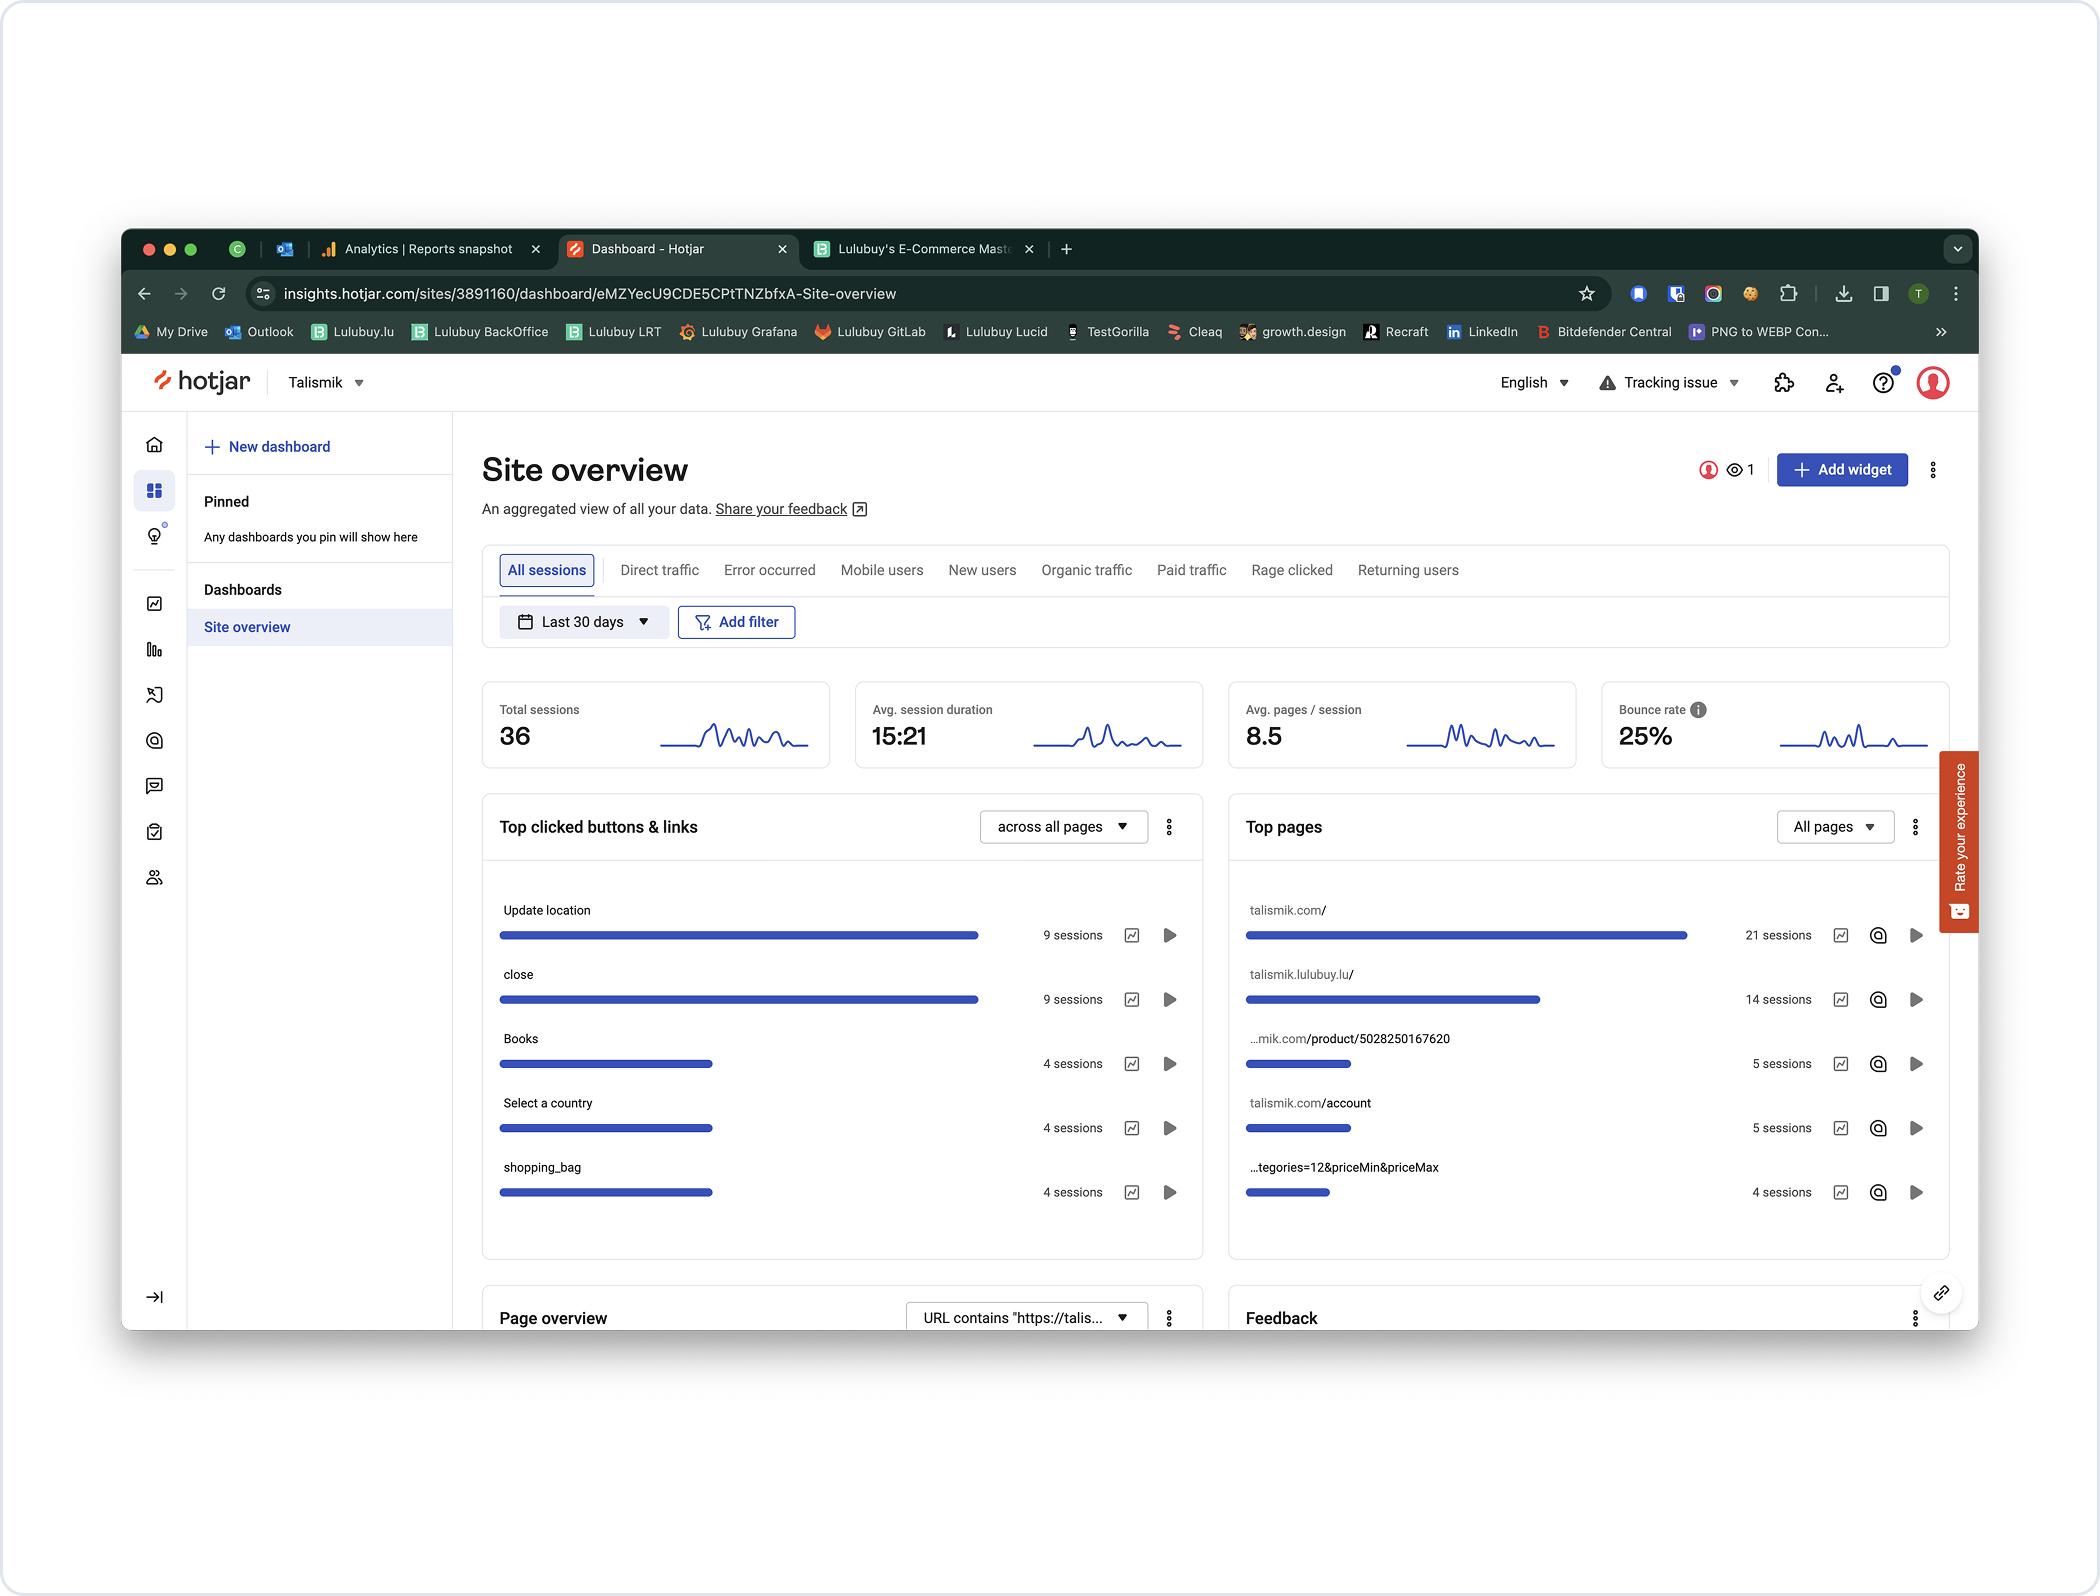Open trend chart for close row
The height and width of the screenshot is (1596, 2100).
1132,1000
